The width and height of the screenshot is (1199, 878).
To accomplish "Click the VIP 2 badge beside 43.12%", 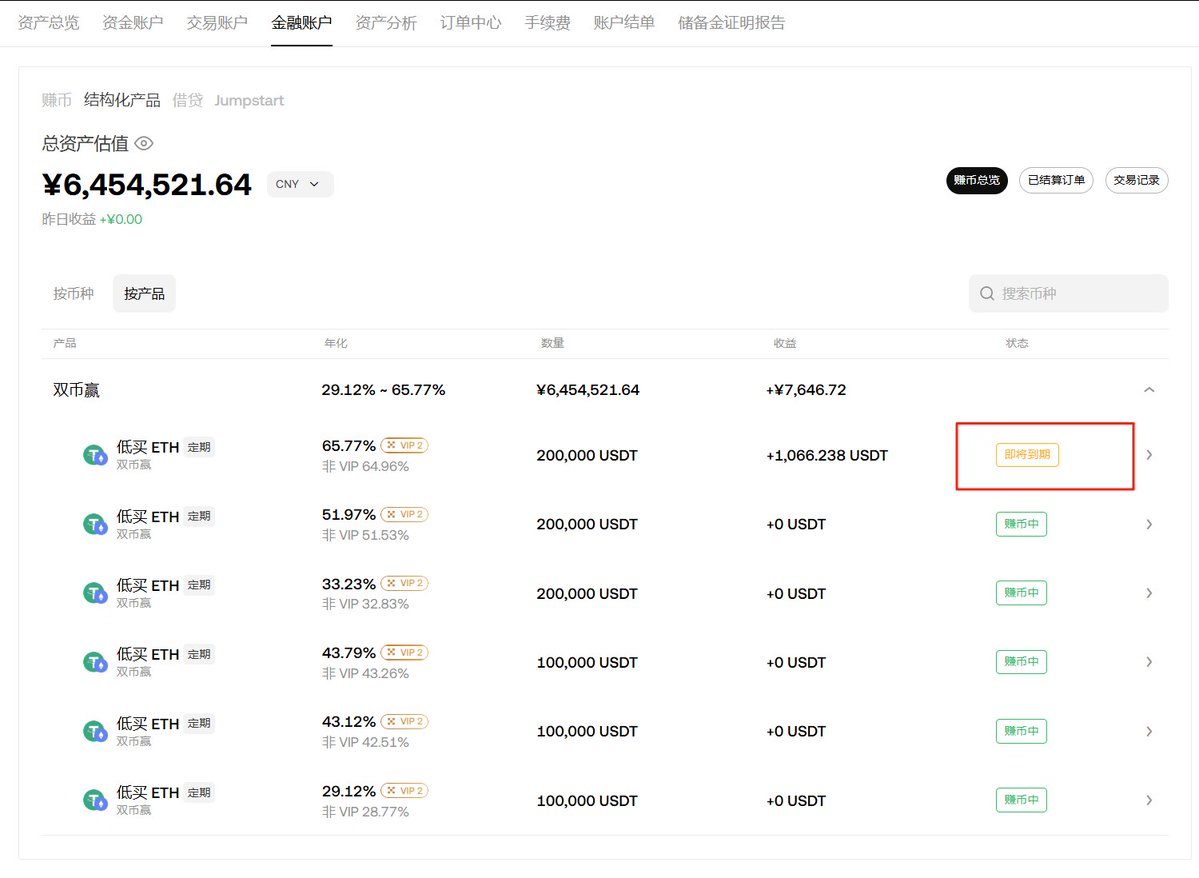I will tap(405, 722).
